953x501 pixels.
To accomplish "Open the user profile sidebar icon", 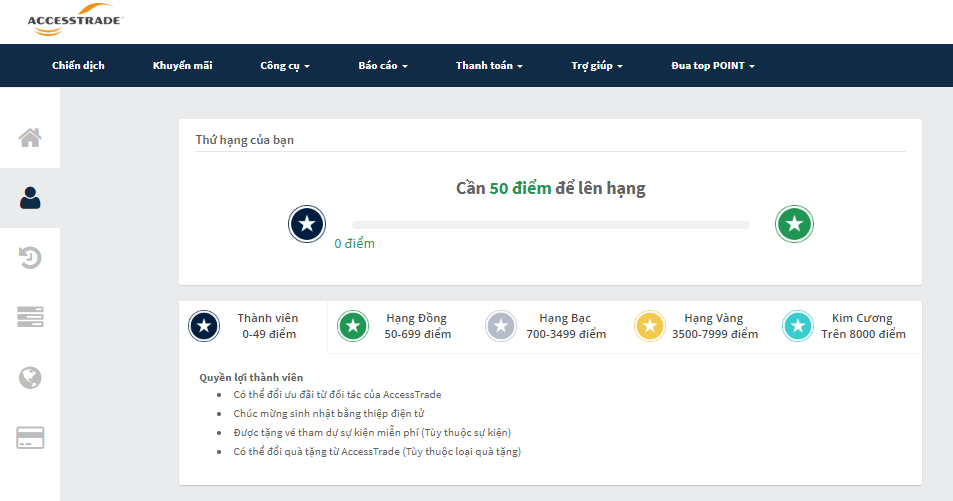I will click(x=30, y=198).
